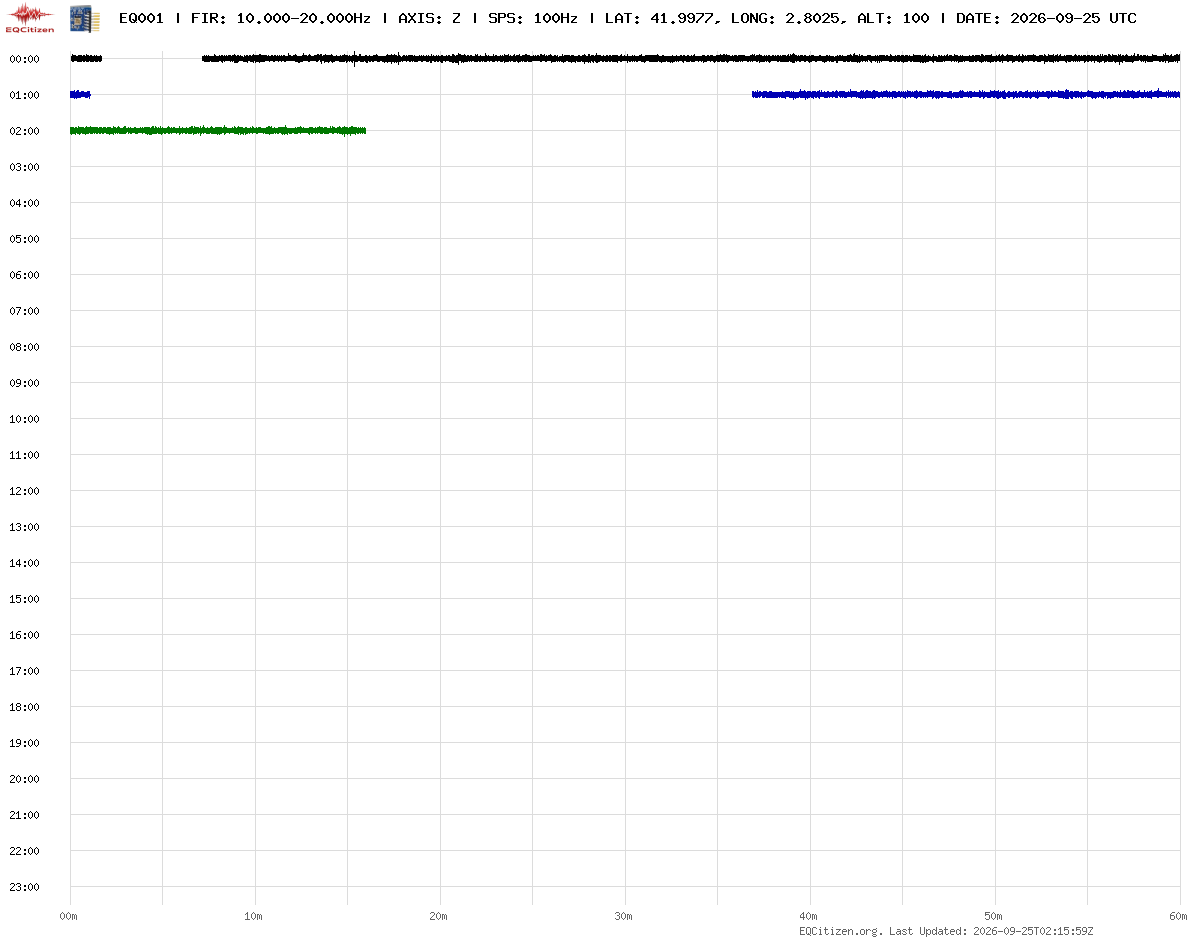Click the blue circuit board device icon
Image resolution: width=1200 pixels, height=940 pixels.
(84, 17)
